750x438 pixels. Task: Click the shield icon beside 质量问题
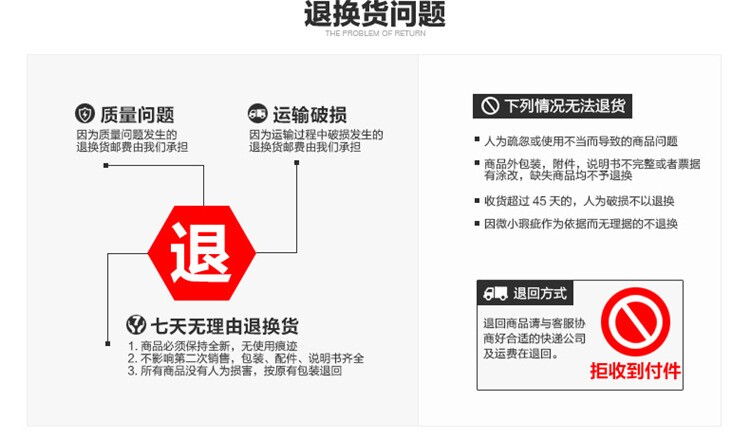click(85, 114)
